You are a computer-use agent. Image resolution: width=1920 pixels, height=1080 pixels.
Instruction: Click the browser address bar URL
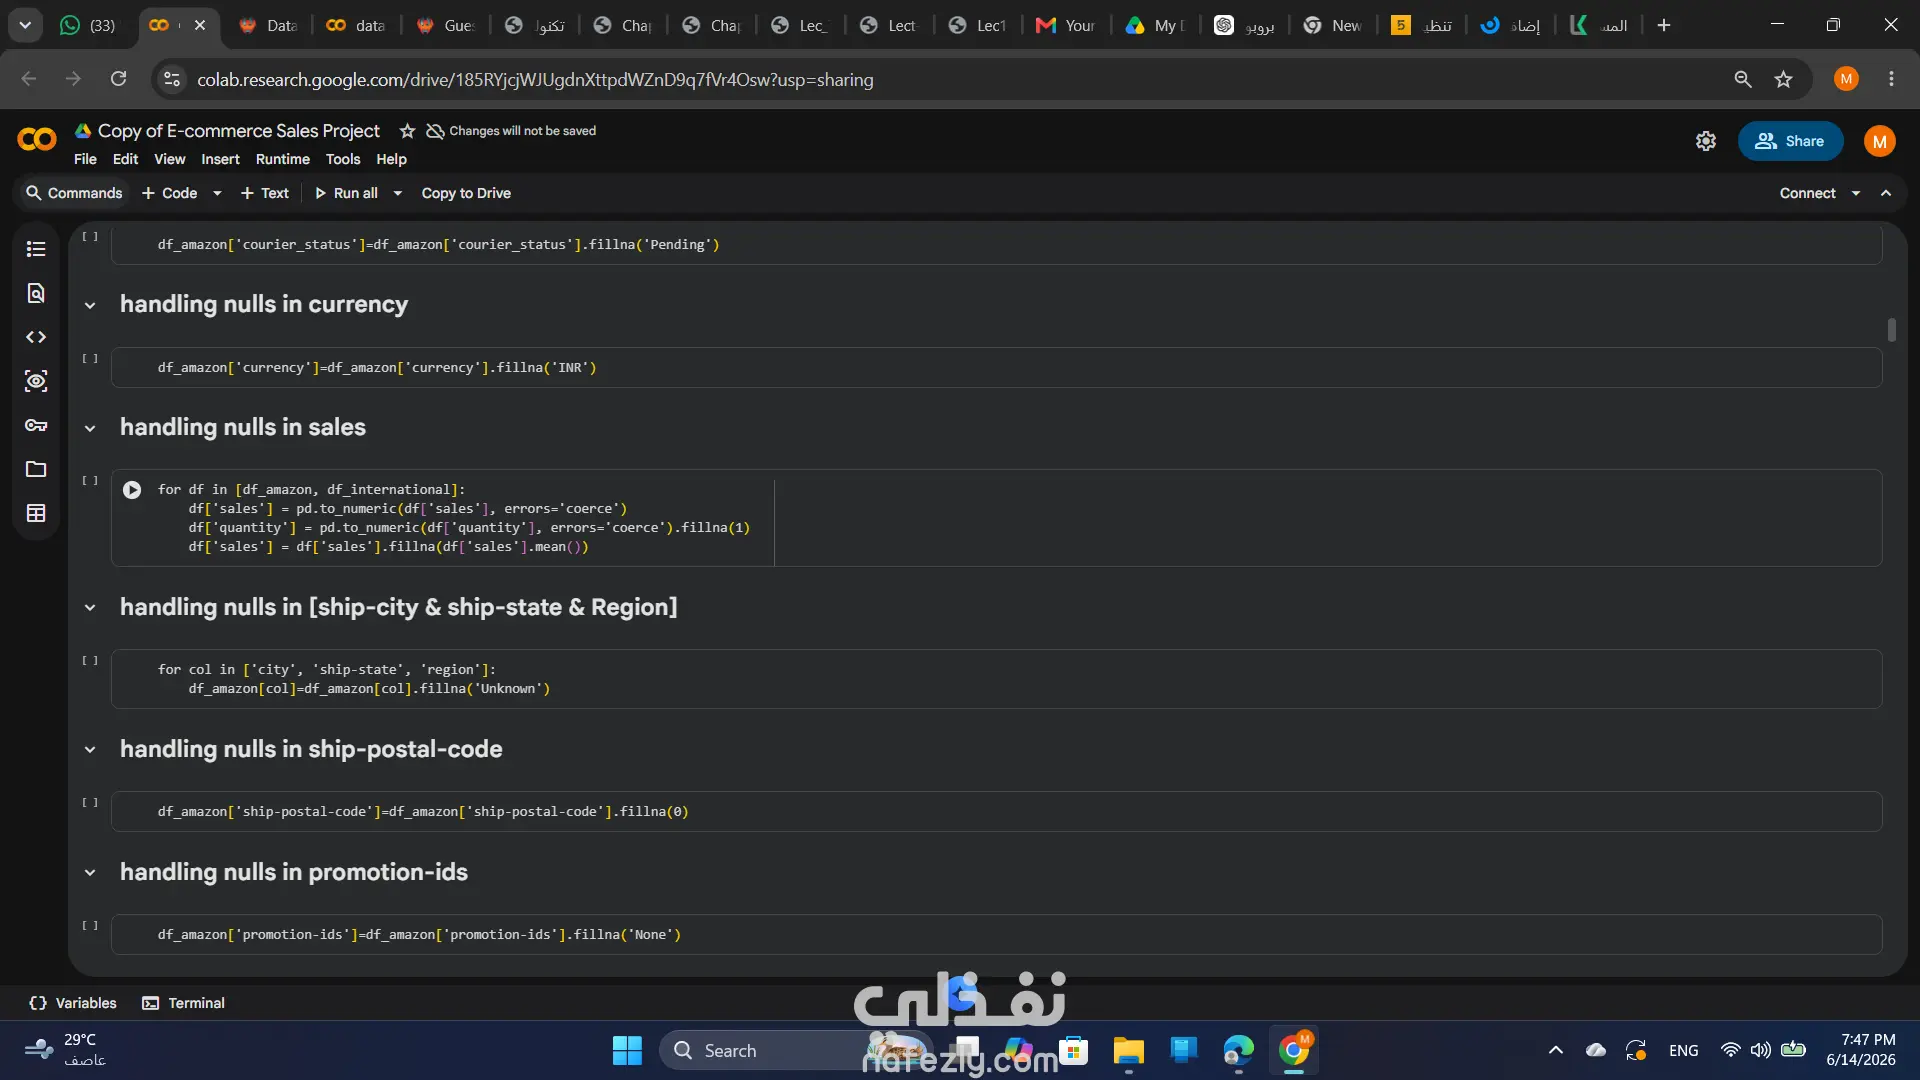tap(535, 80)
